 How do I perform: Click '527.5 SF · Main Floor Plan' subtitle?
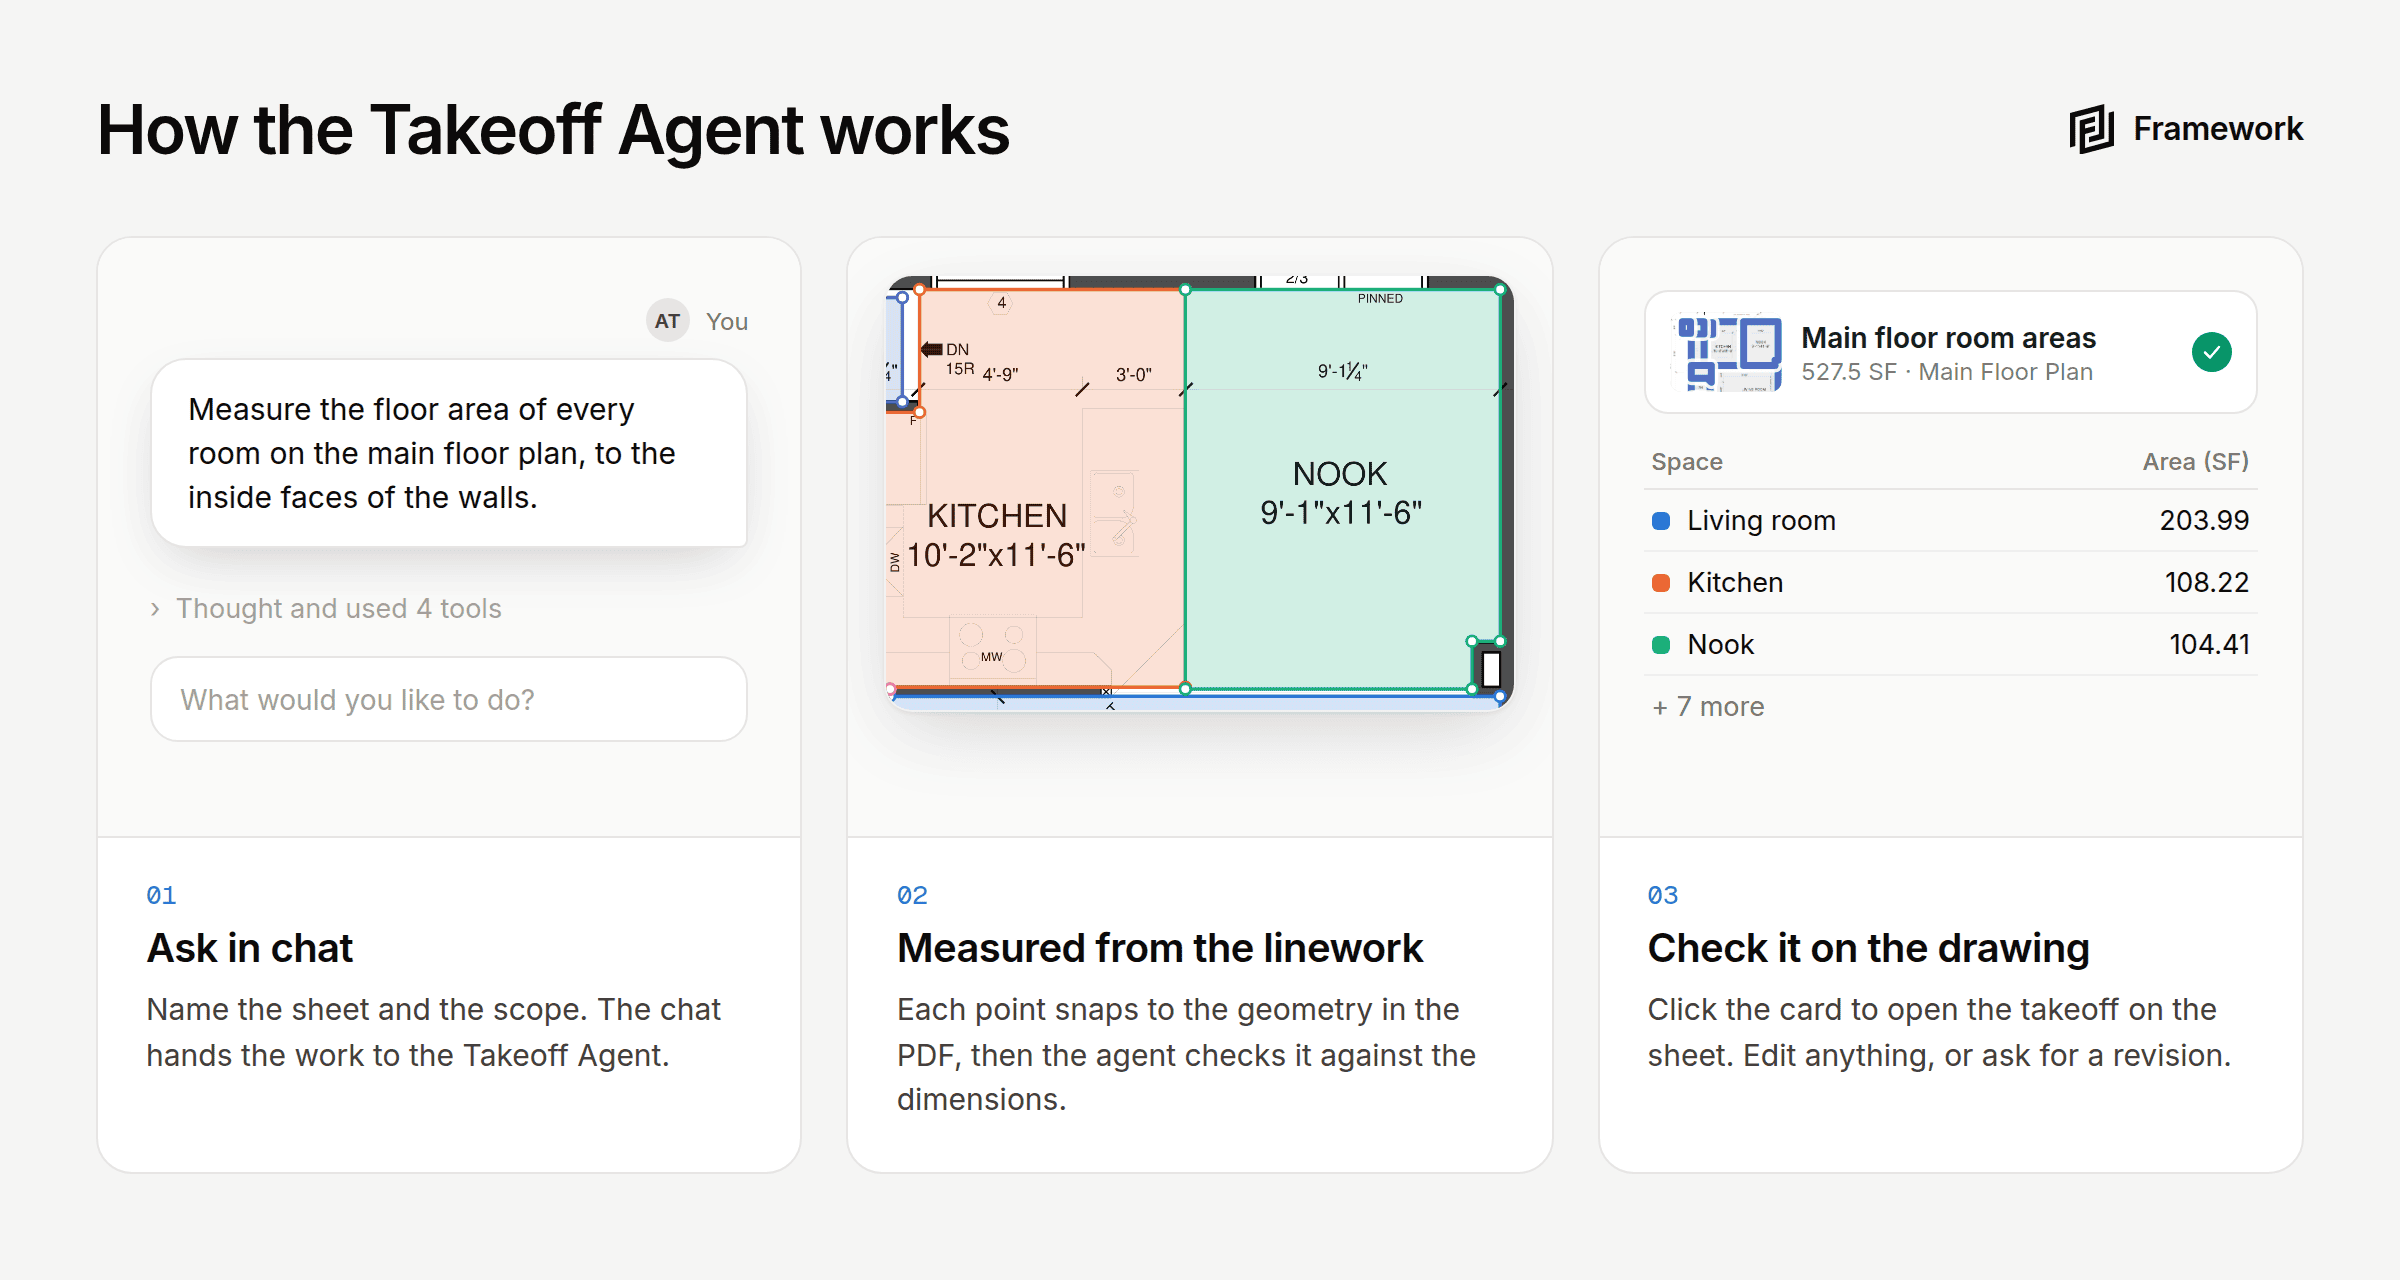click(1947, 372)
